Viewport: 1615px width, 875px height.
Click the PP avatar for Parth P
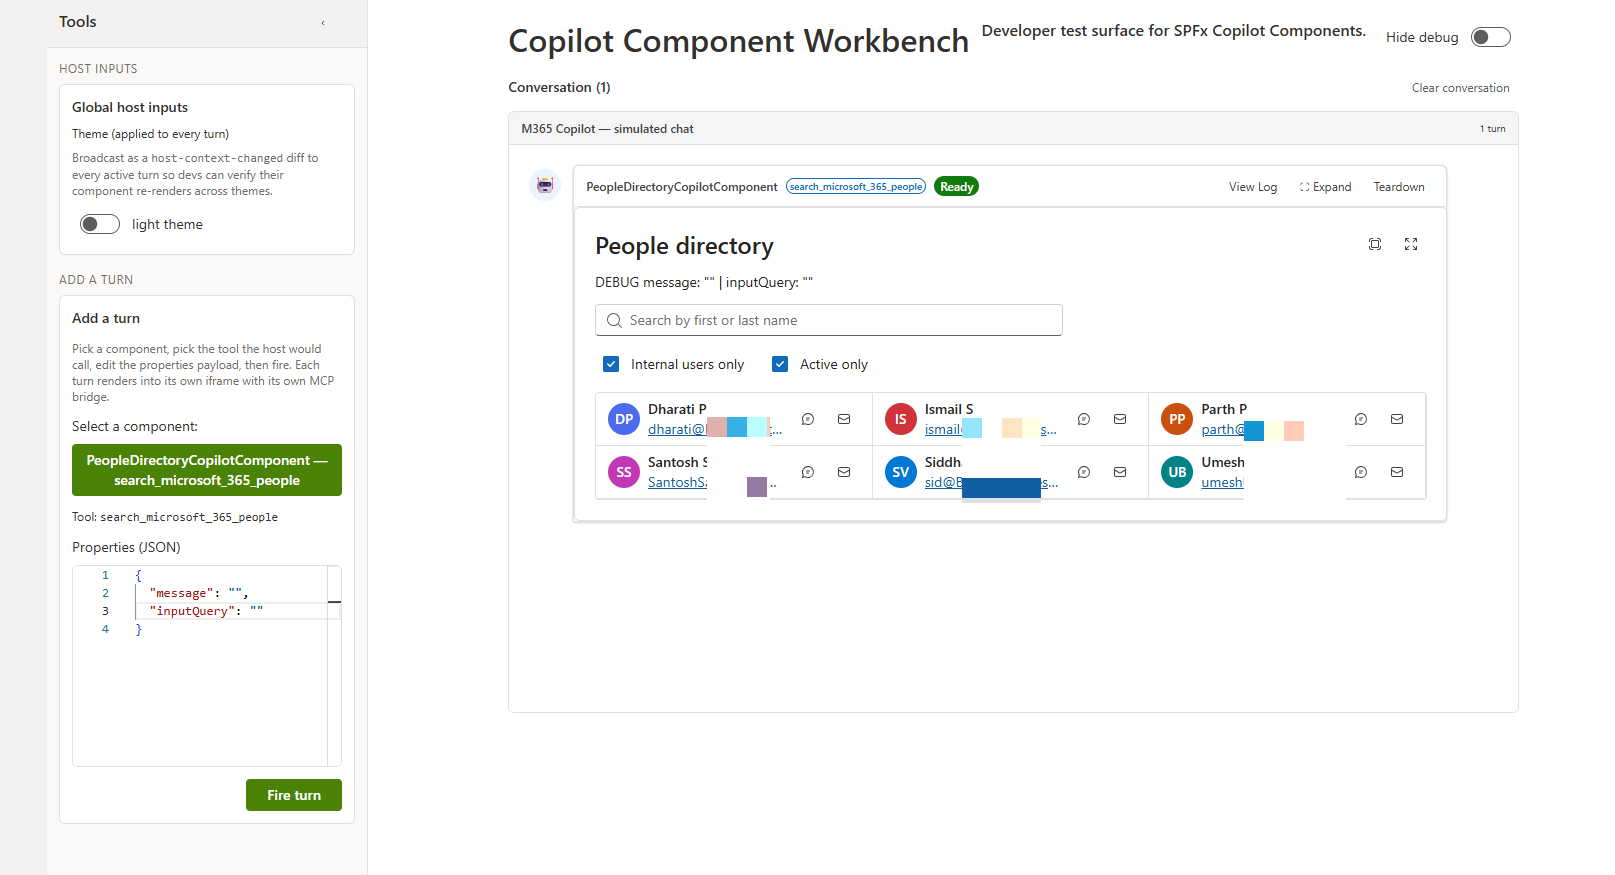tap(1177, 419)
